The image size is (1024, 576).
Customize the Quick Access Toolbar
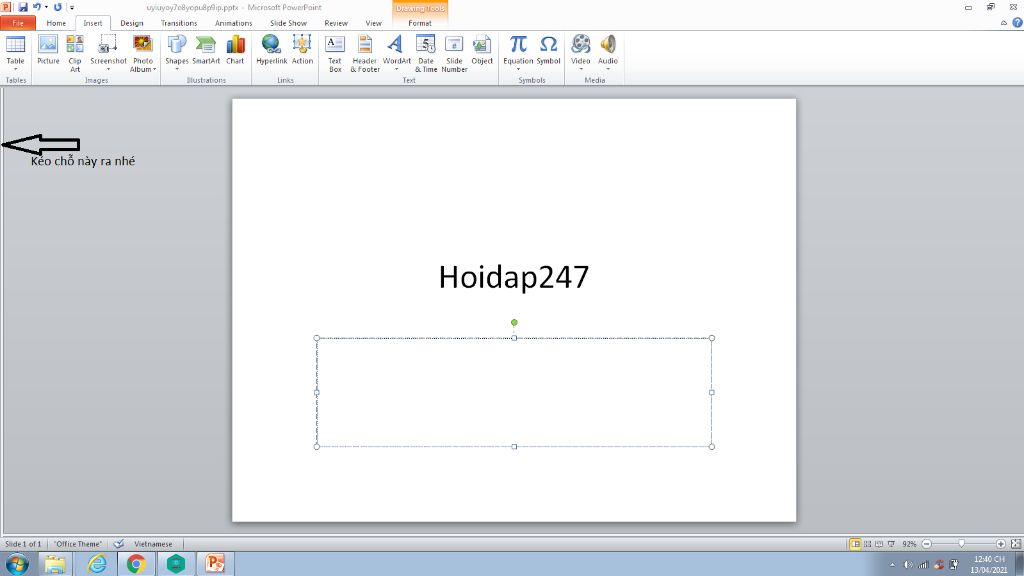pos(72,7)
